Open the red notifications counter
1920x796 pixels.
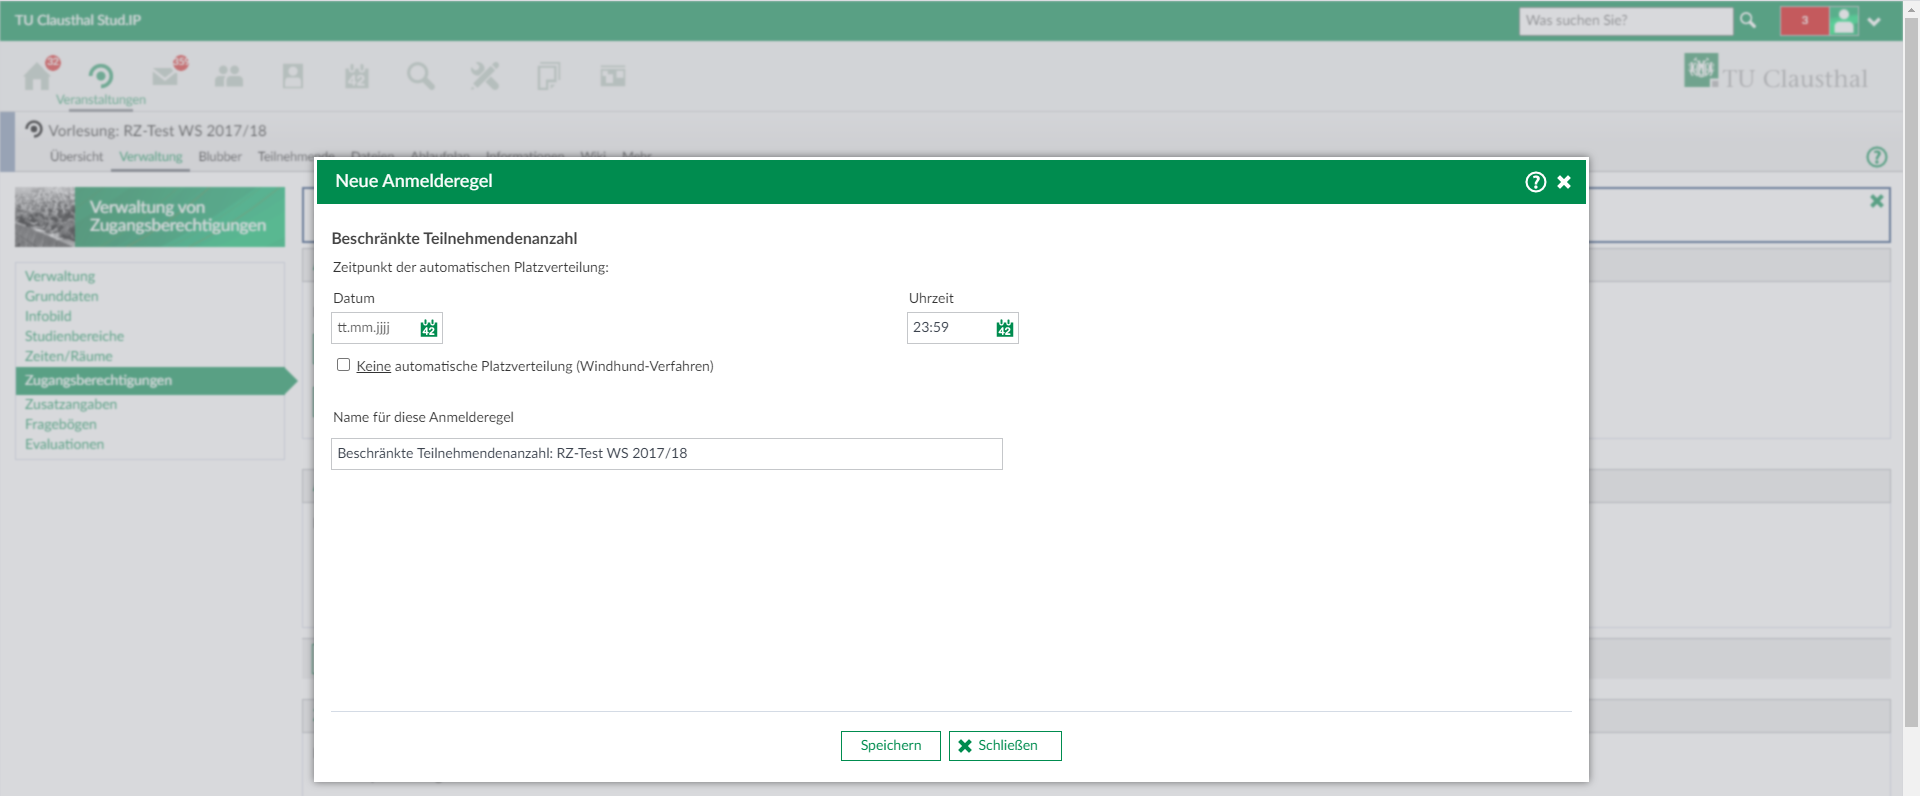coord(1804,20)
